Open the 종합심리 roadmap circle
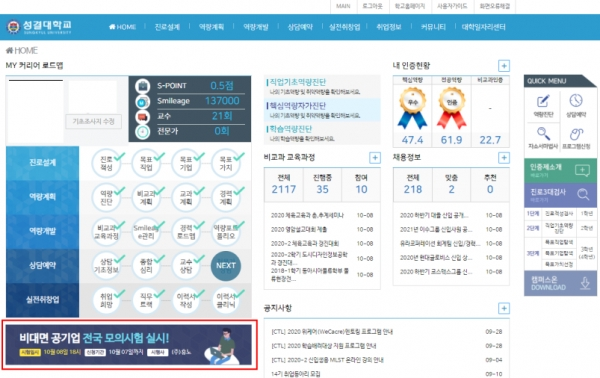This screenshot has height=378, width=600. point(146,266)
